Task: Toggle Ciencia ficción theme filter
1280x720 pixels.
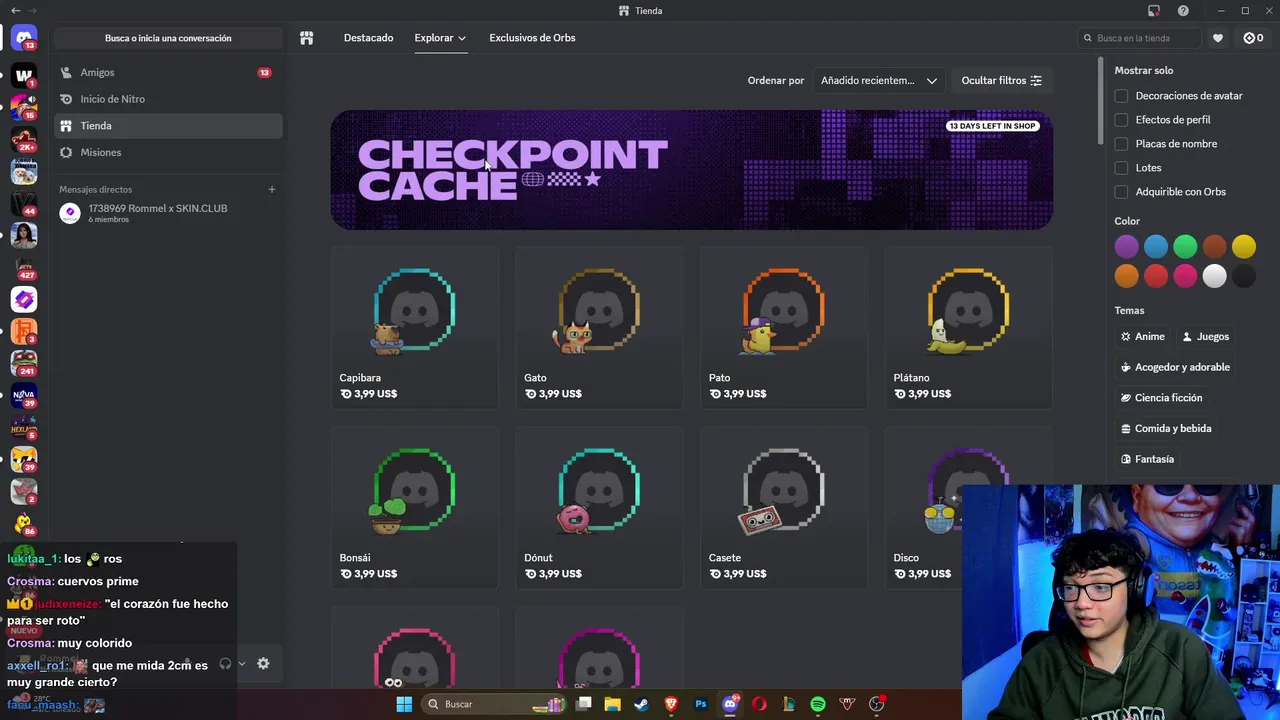Action: tap(1160, 398)
